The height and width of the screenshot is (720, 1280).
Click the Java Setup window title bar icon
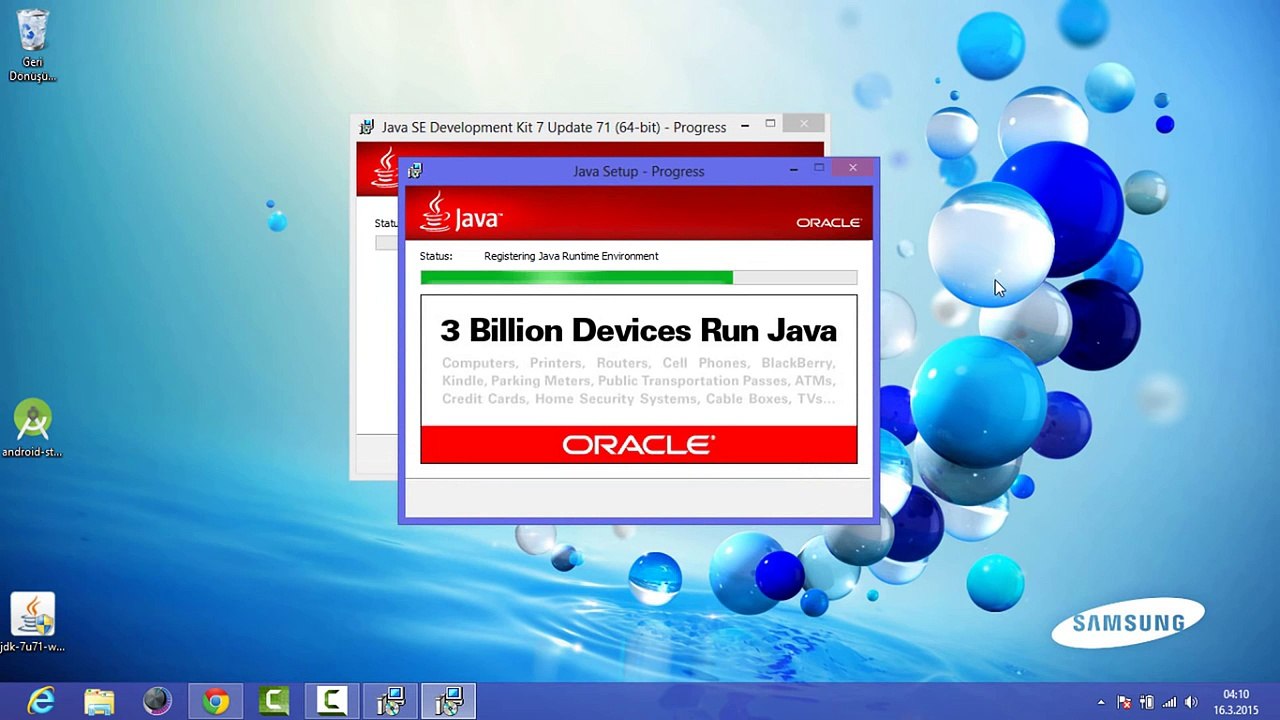(415, 171)
